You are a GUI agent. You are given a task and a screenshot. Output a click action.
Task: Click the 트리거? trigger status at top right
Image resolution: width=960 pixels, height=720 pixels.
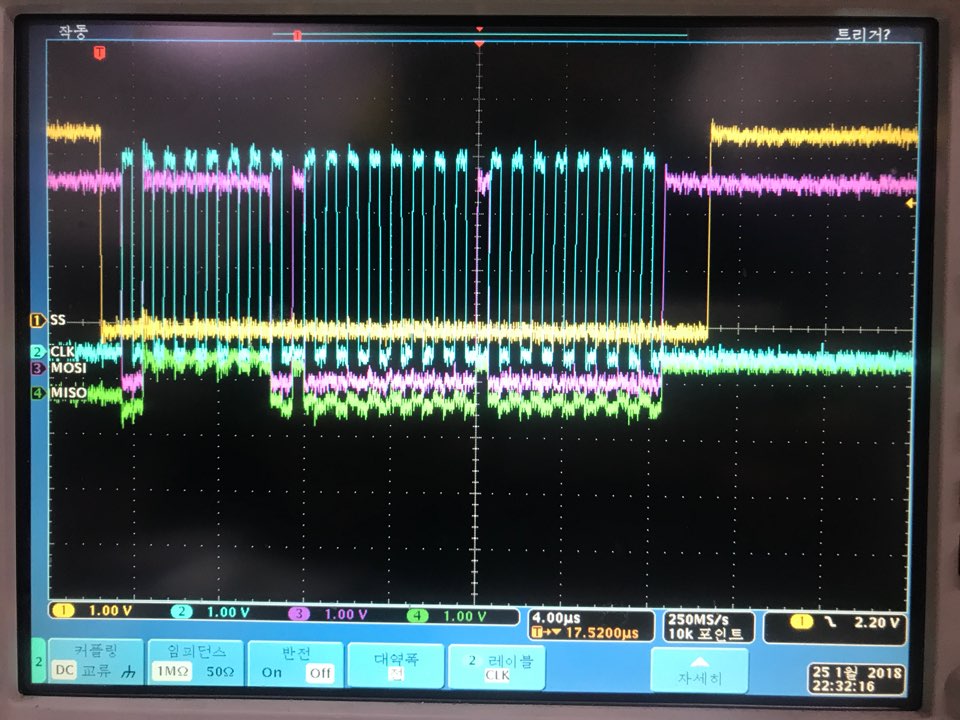[862, 34]
